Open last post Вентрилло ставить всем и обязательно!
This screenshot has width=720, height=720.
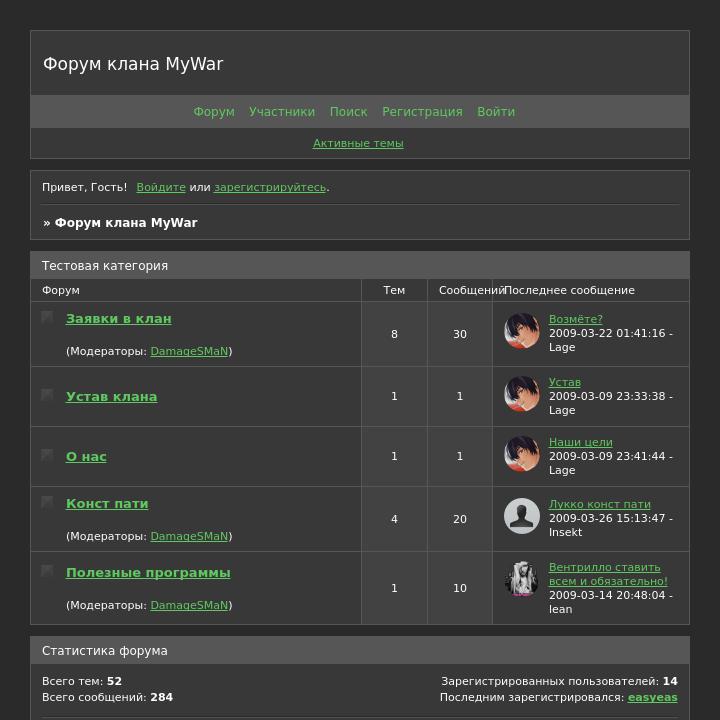coord(607,574)
